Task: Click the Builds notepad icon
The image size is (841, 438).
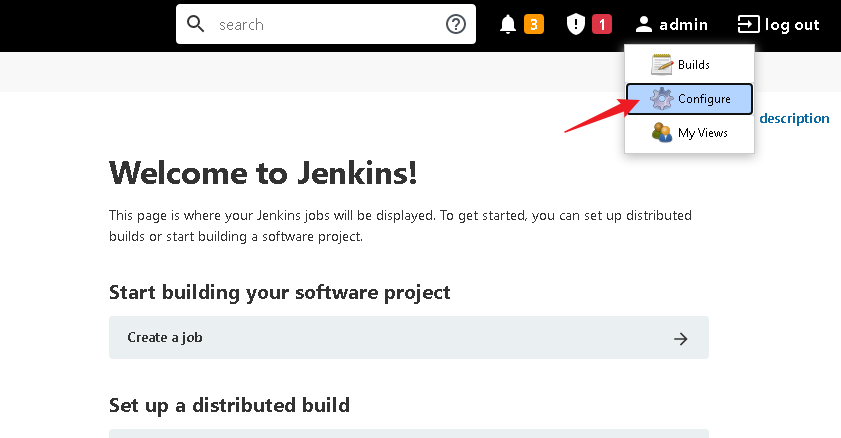Action: (662, 64)
